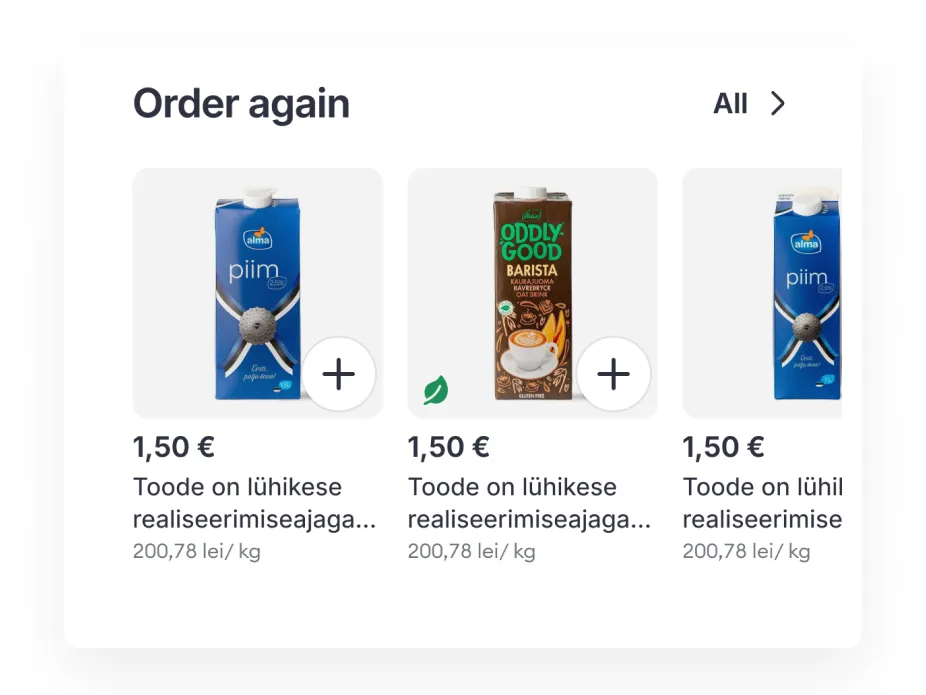Click the Alma logo on the third, cut-off carton
Screen dimensions: 926x695
tap(806, 240)
